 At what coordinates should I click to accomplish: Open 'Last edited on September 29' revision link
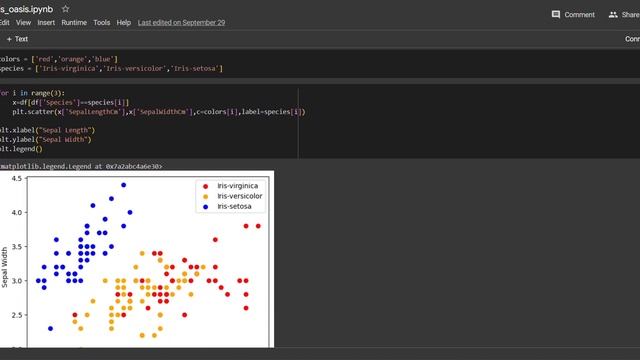pos(181,22)
